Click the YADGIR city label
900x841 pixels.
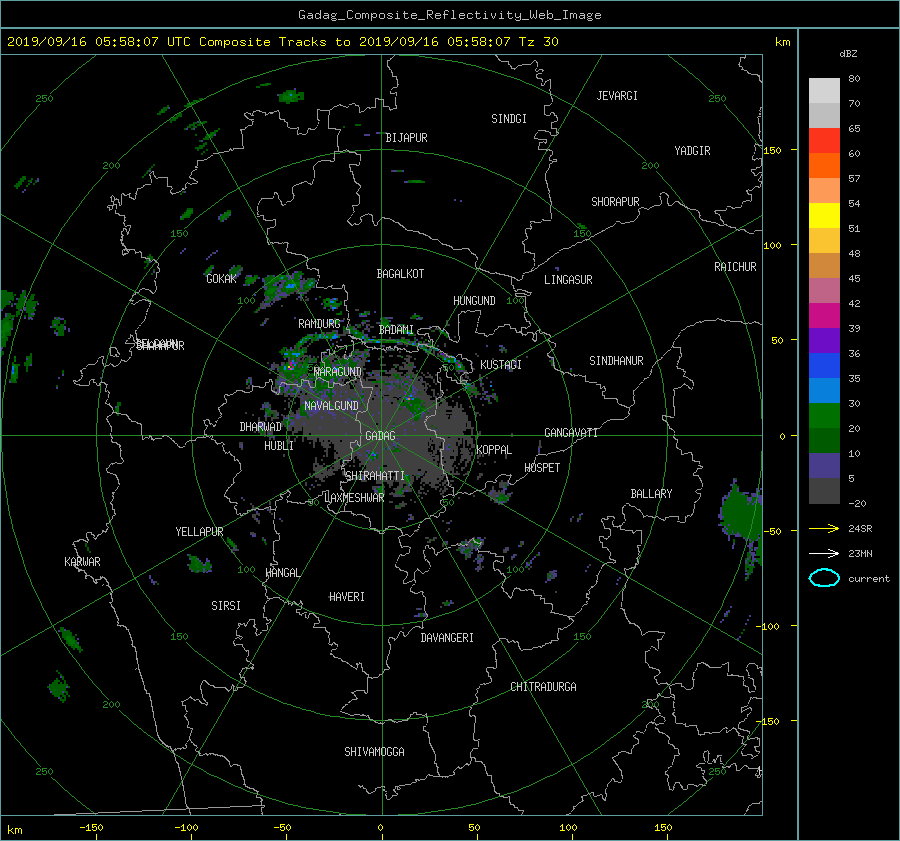point(692,151)
